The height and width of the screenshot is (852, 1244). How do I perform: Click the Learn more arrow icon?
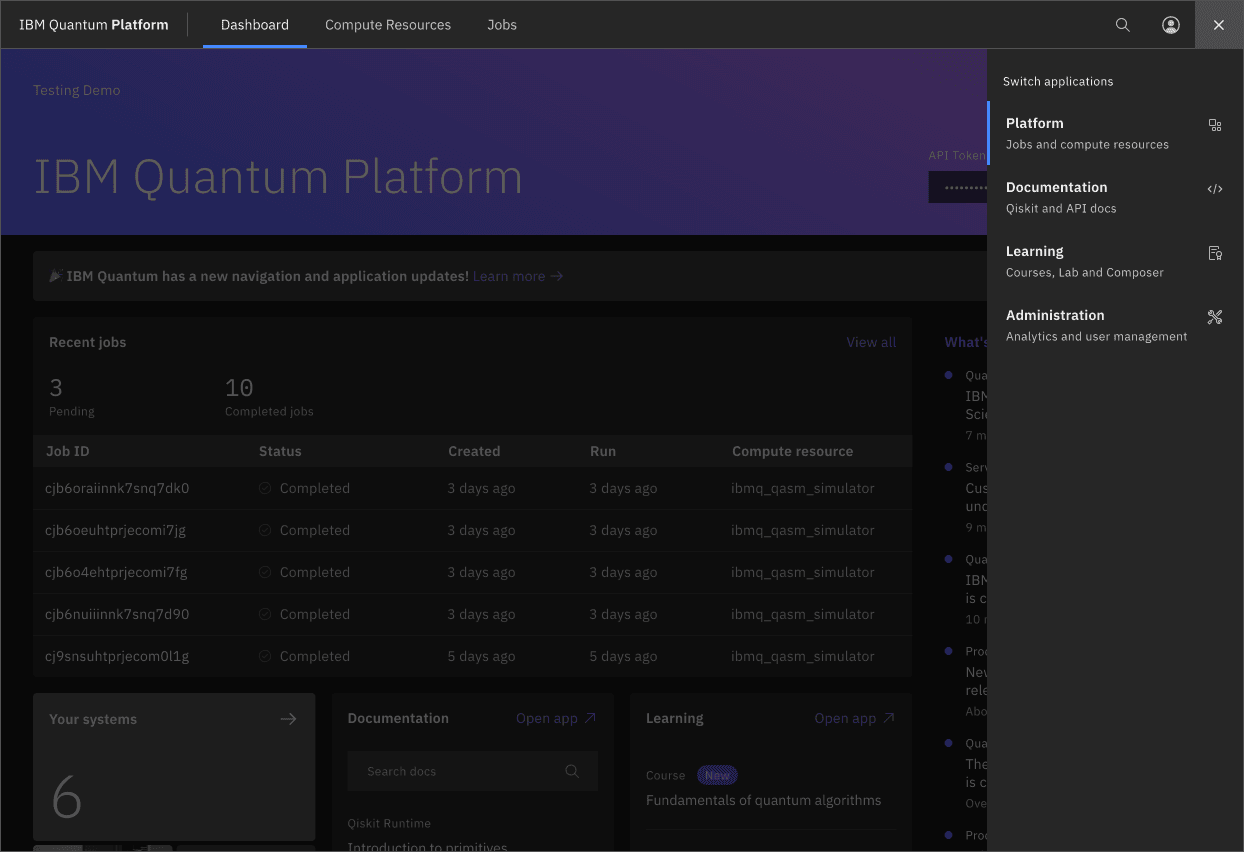click(x=557, y=276)
